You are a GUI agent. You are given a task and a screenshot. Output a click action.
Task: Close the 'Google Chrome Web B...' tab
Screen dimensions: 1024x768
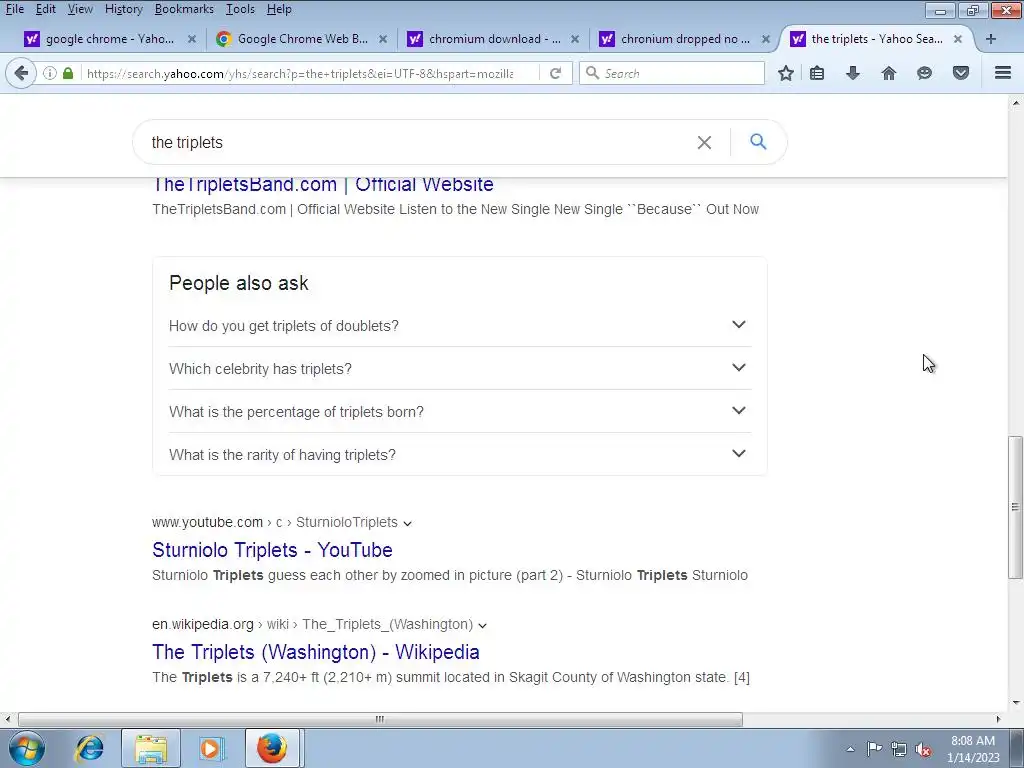click(383, 39)
